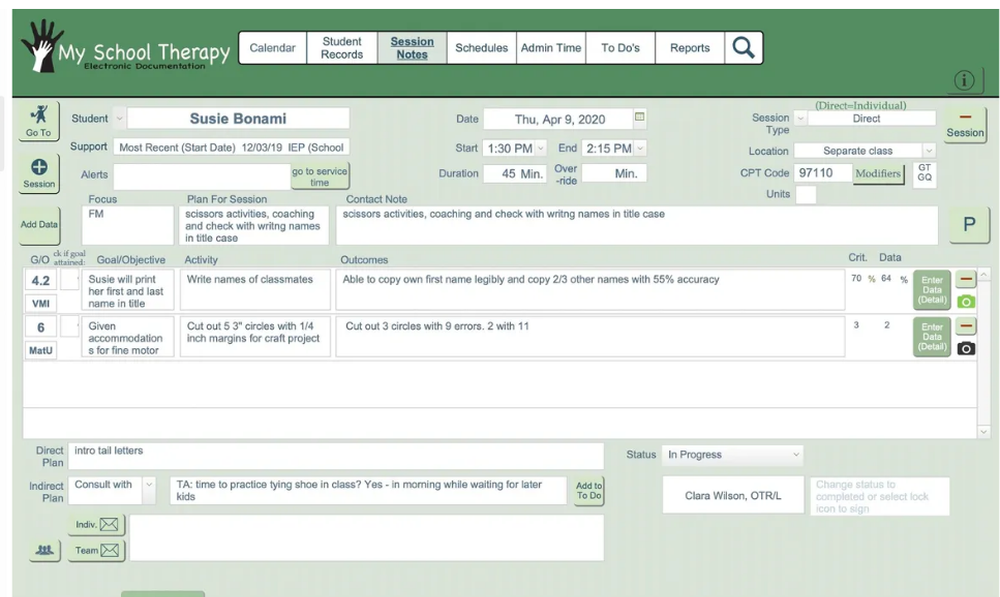Click the Alerts input field
This screenshot has height=597, width=1000.
coord(202,176)
